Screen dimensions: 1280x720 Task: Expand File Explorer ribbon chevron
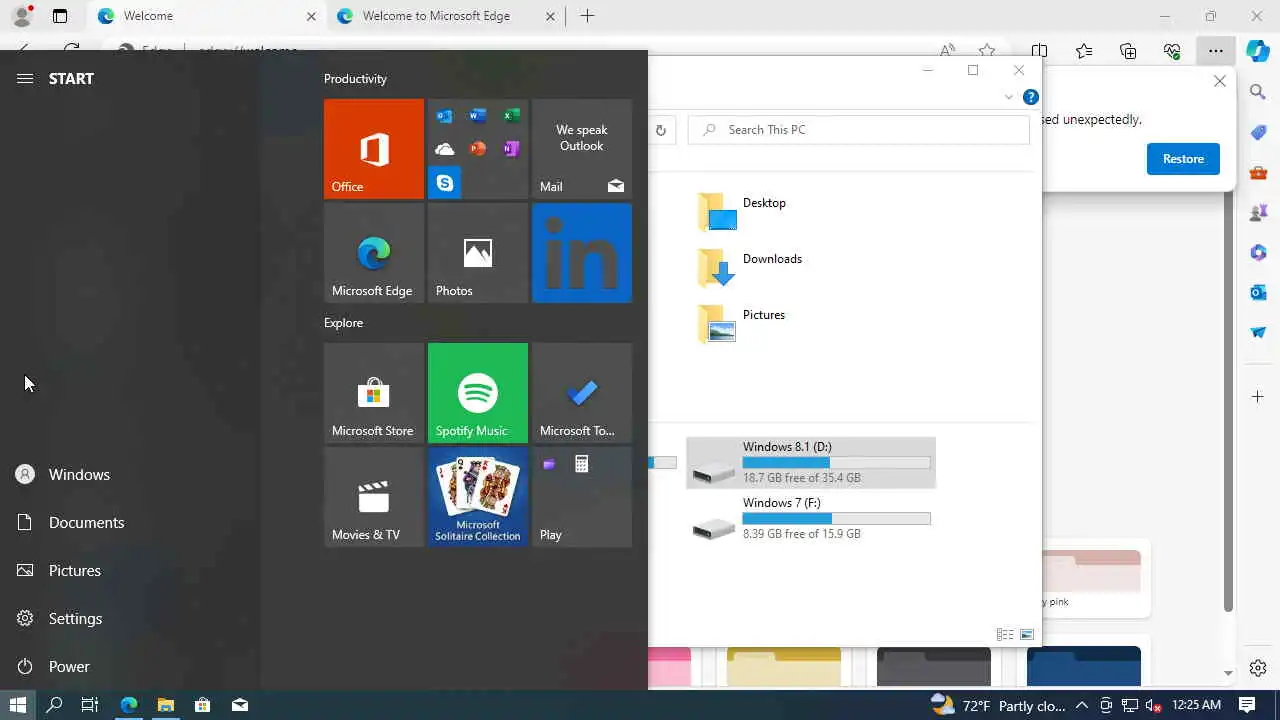click(1008, 97)
